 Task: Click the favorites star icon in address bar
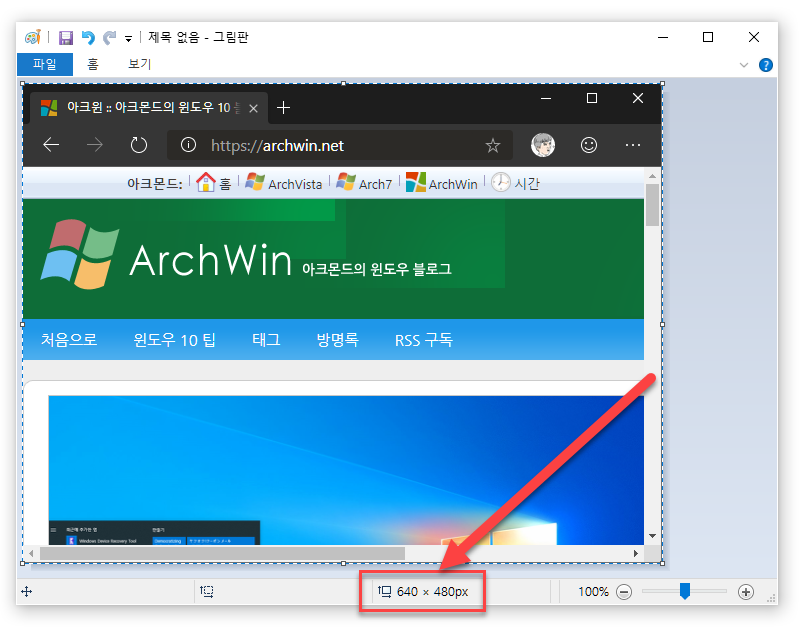coord(492,145)
